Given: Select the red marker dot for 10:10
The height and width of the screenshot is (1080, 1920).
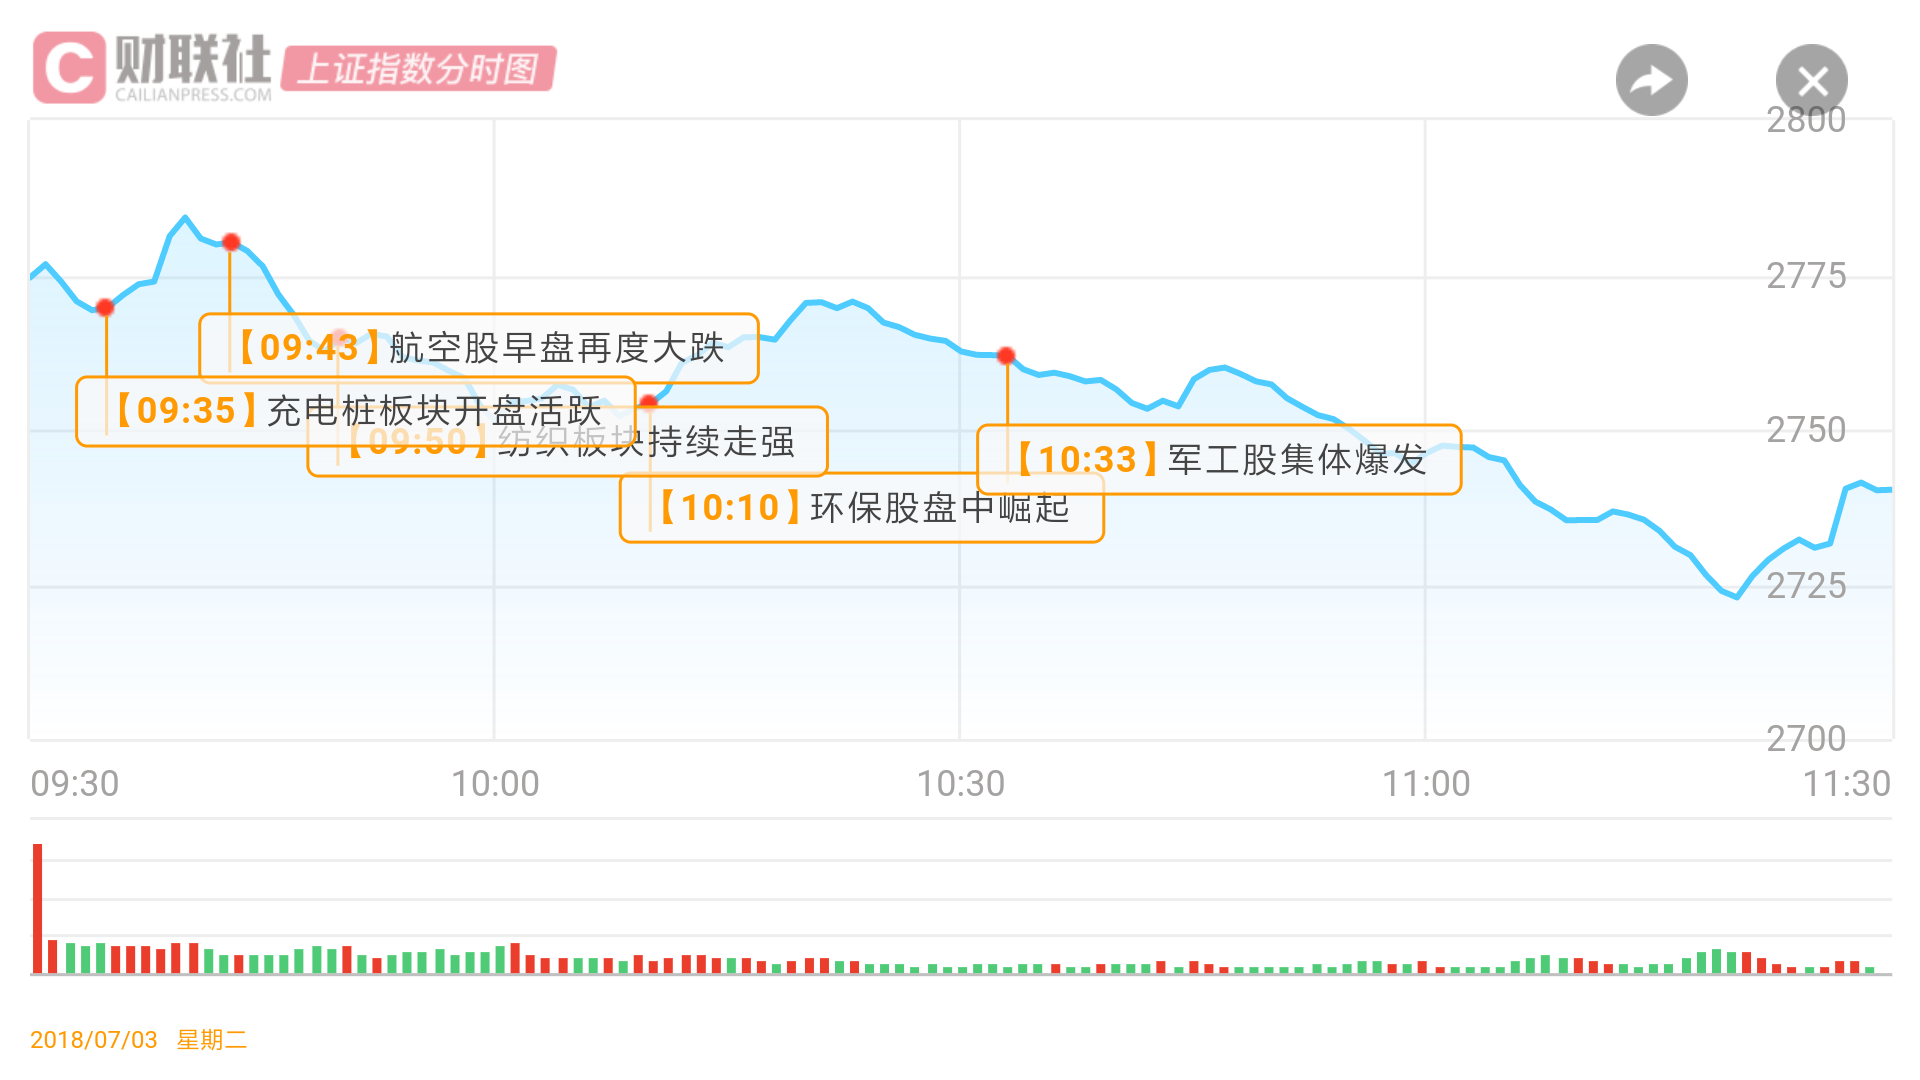Looking at the screenshot, I should coord(648,403).
